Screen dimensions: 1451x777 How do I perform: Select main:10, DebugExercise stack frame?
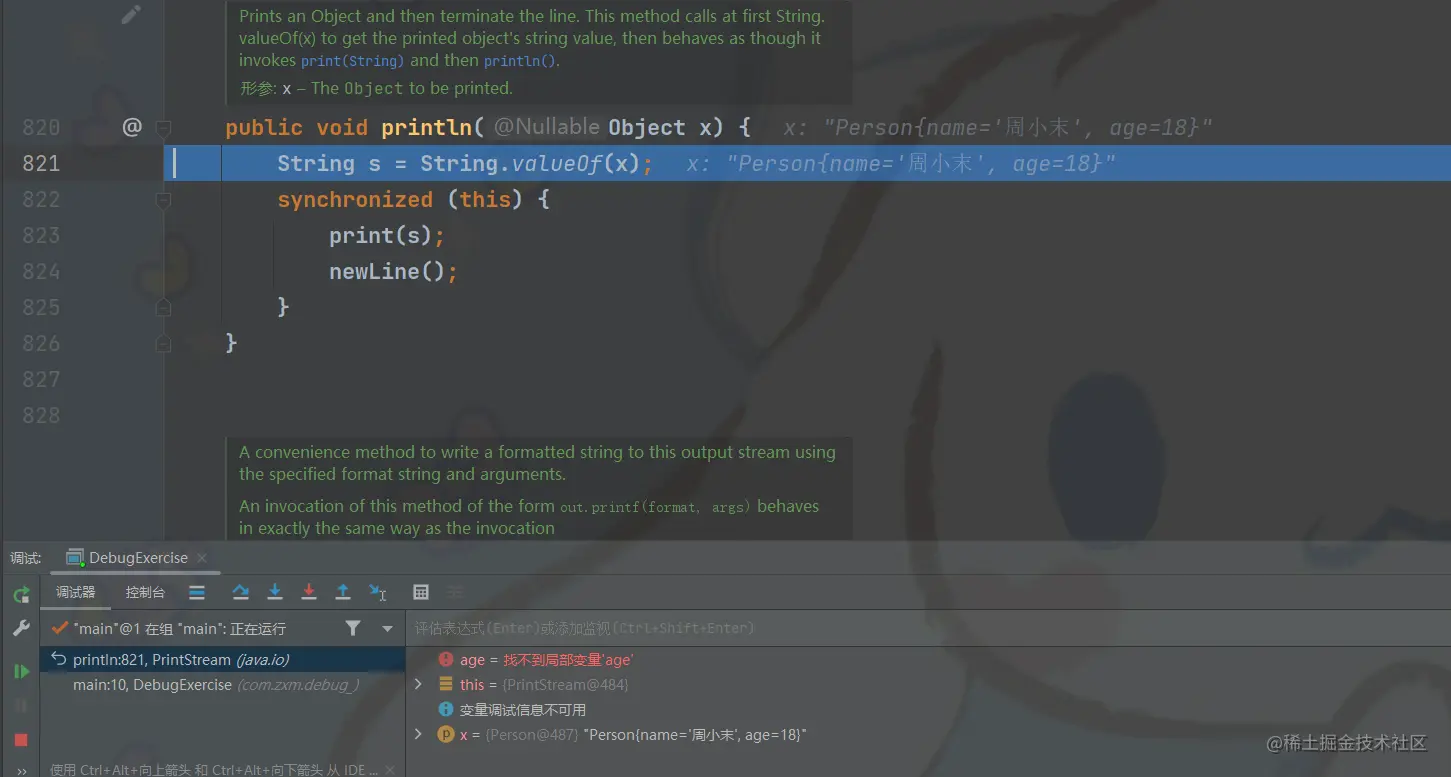(x=223, y=685)
